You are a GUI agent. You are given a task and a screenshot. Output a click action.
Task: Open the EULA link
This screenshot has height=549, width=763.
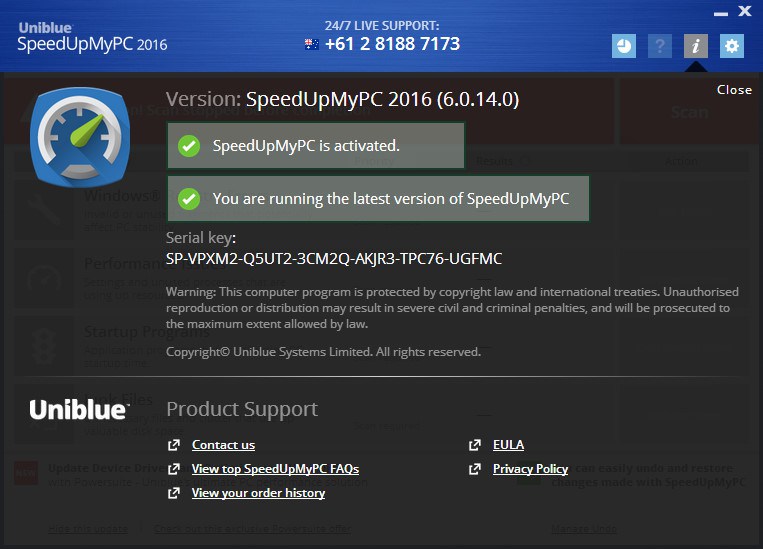coord(508,445)
